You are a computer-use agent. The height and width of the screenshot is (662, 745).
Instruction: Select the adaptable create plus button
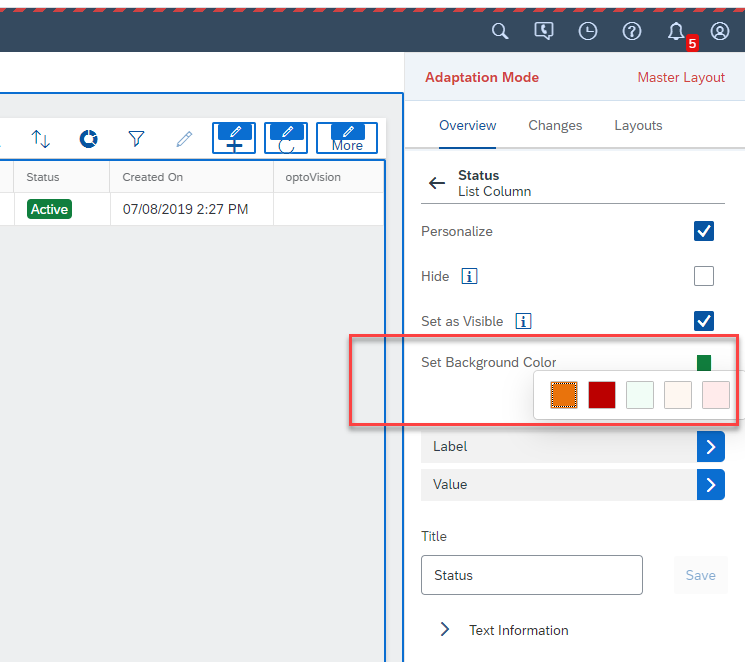[234, 138]
